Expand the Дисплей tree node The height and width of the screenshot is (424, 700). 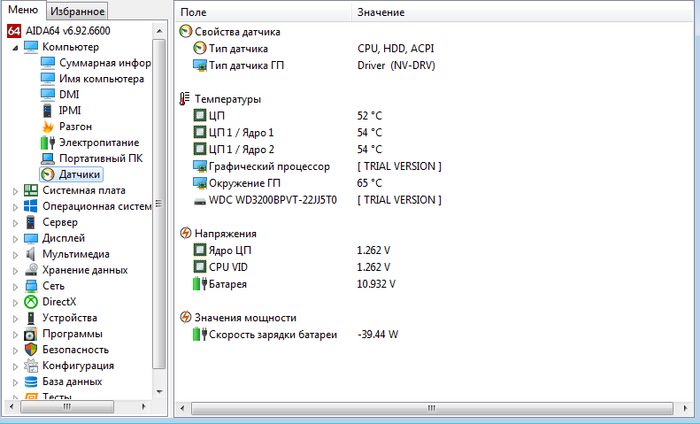(15, 239)
